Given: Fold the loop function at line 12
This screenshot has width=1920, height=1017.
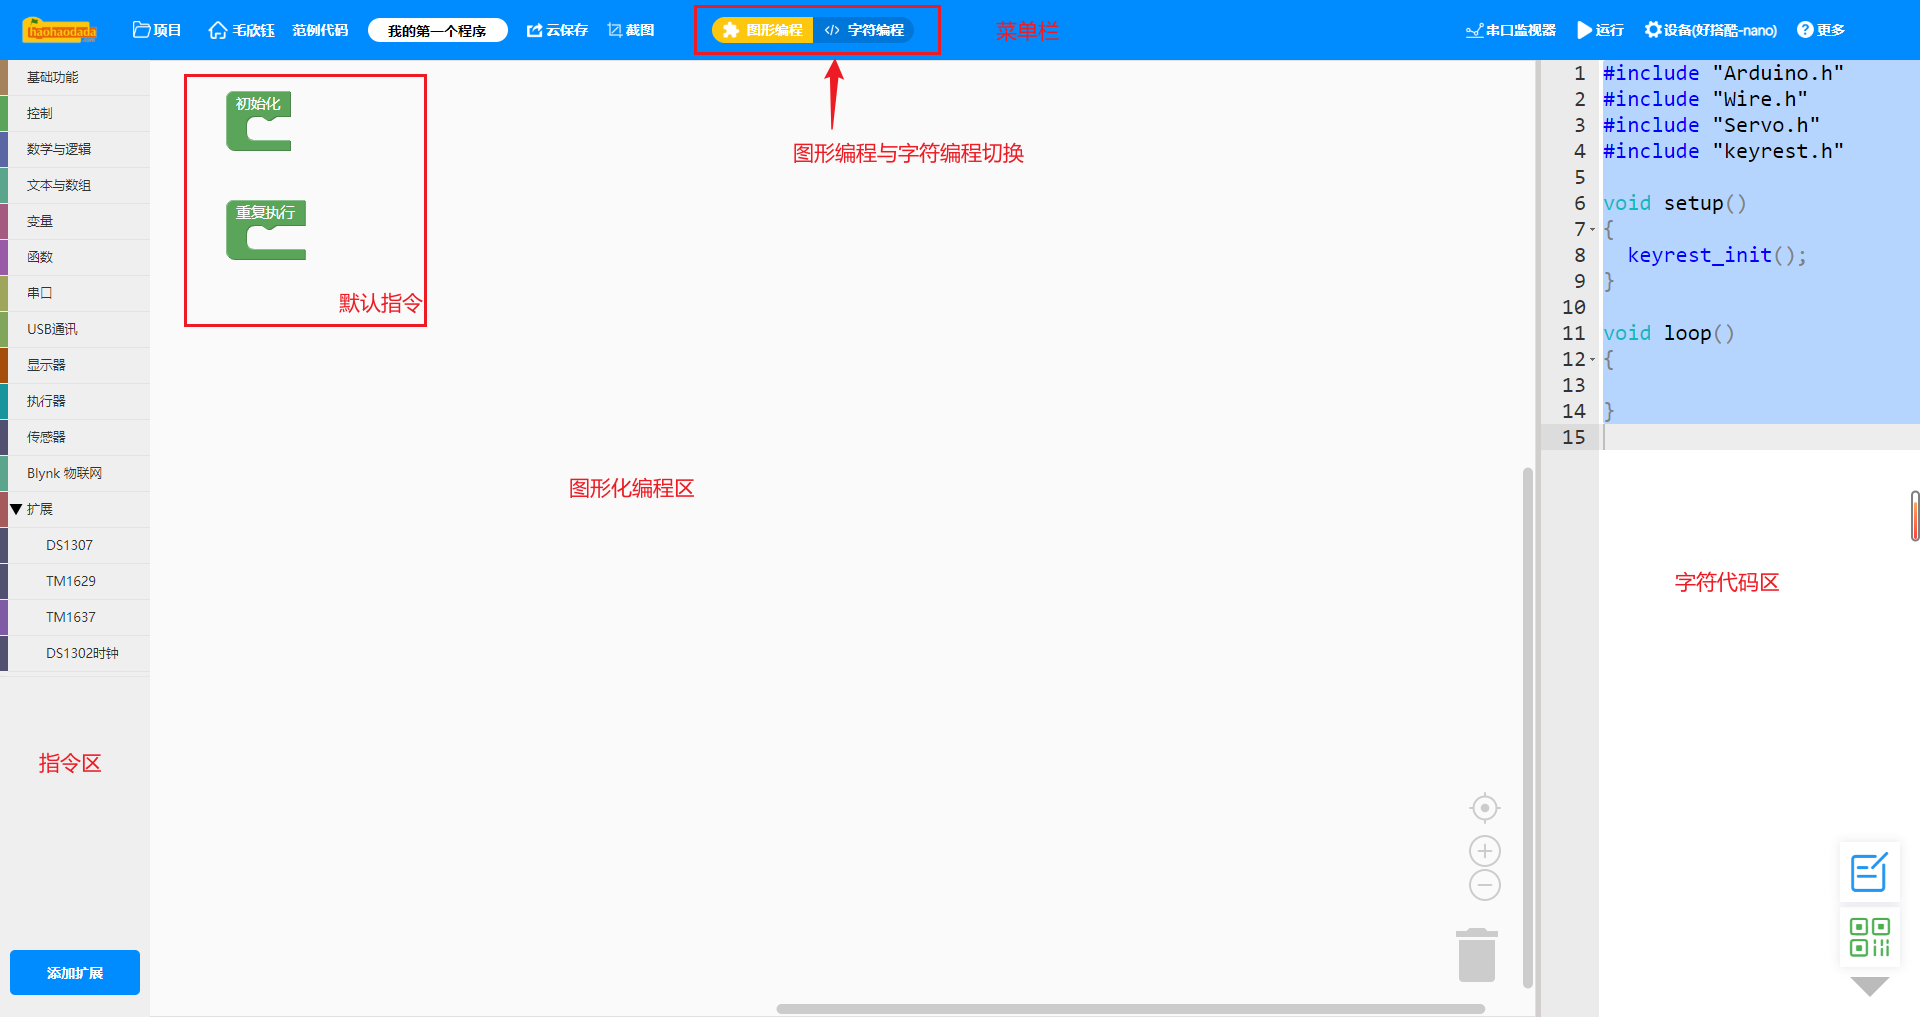Looking at the screenshot, I should point(1592,359).
